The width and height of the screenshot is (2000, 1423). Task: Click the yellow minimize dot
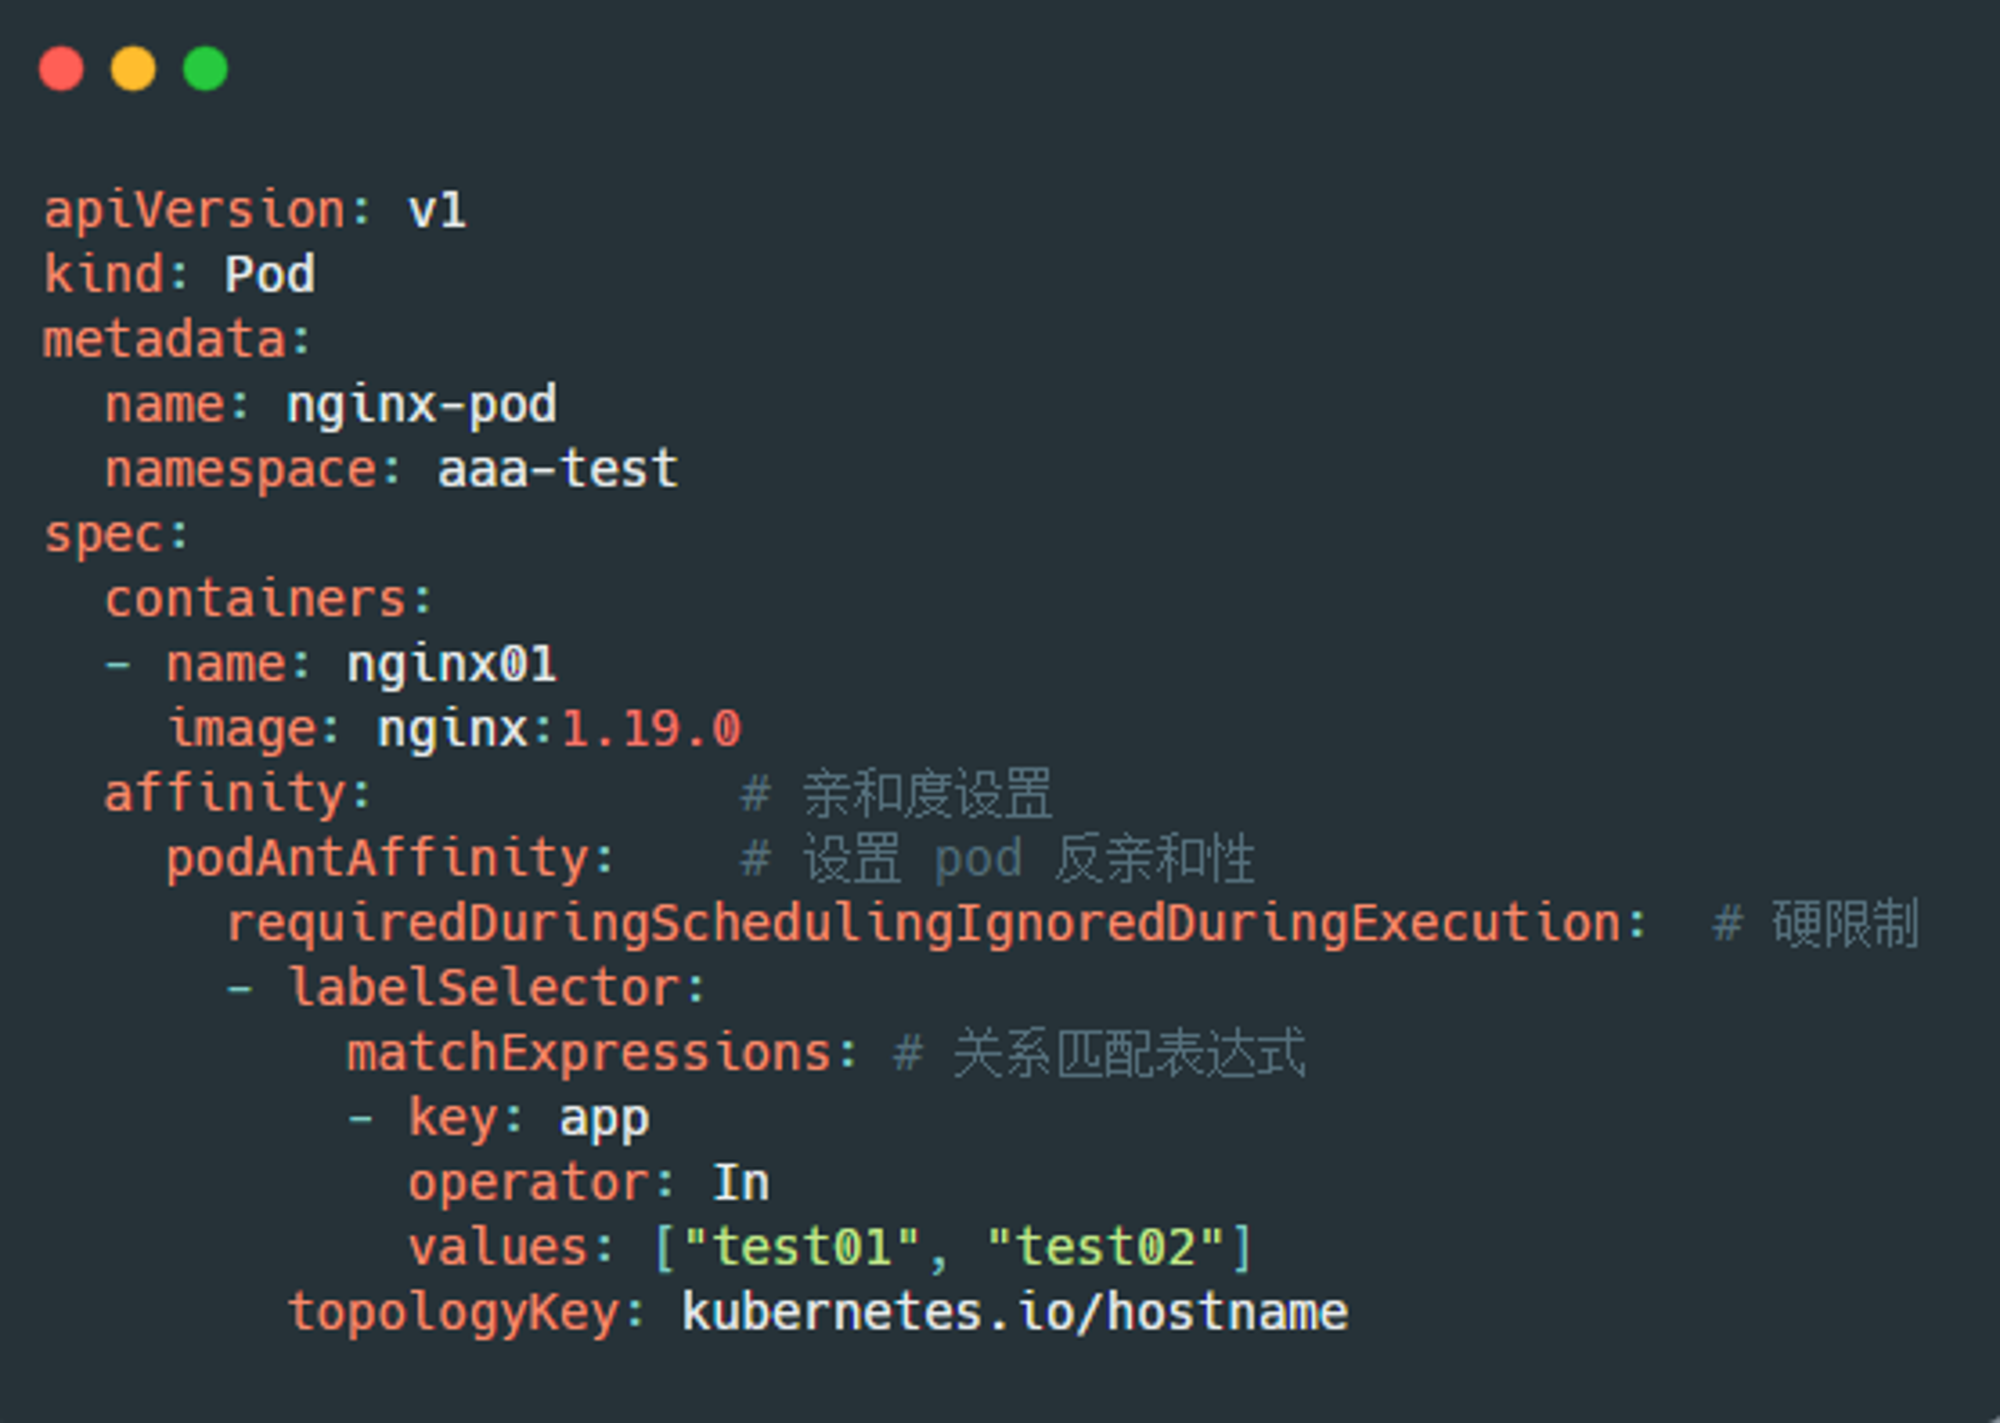pyautogui.click(x=133, y=69)
